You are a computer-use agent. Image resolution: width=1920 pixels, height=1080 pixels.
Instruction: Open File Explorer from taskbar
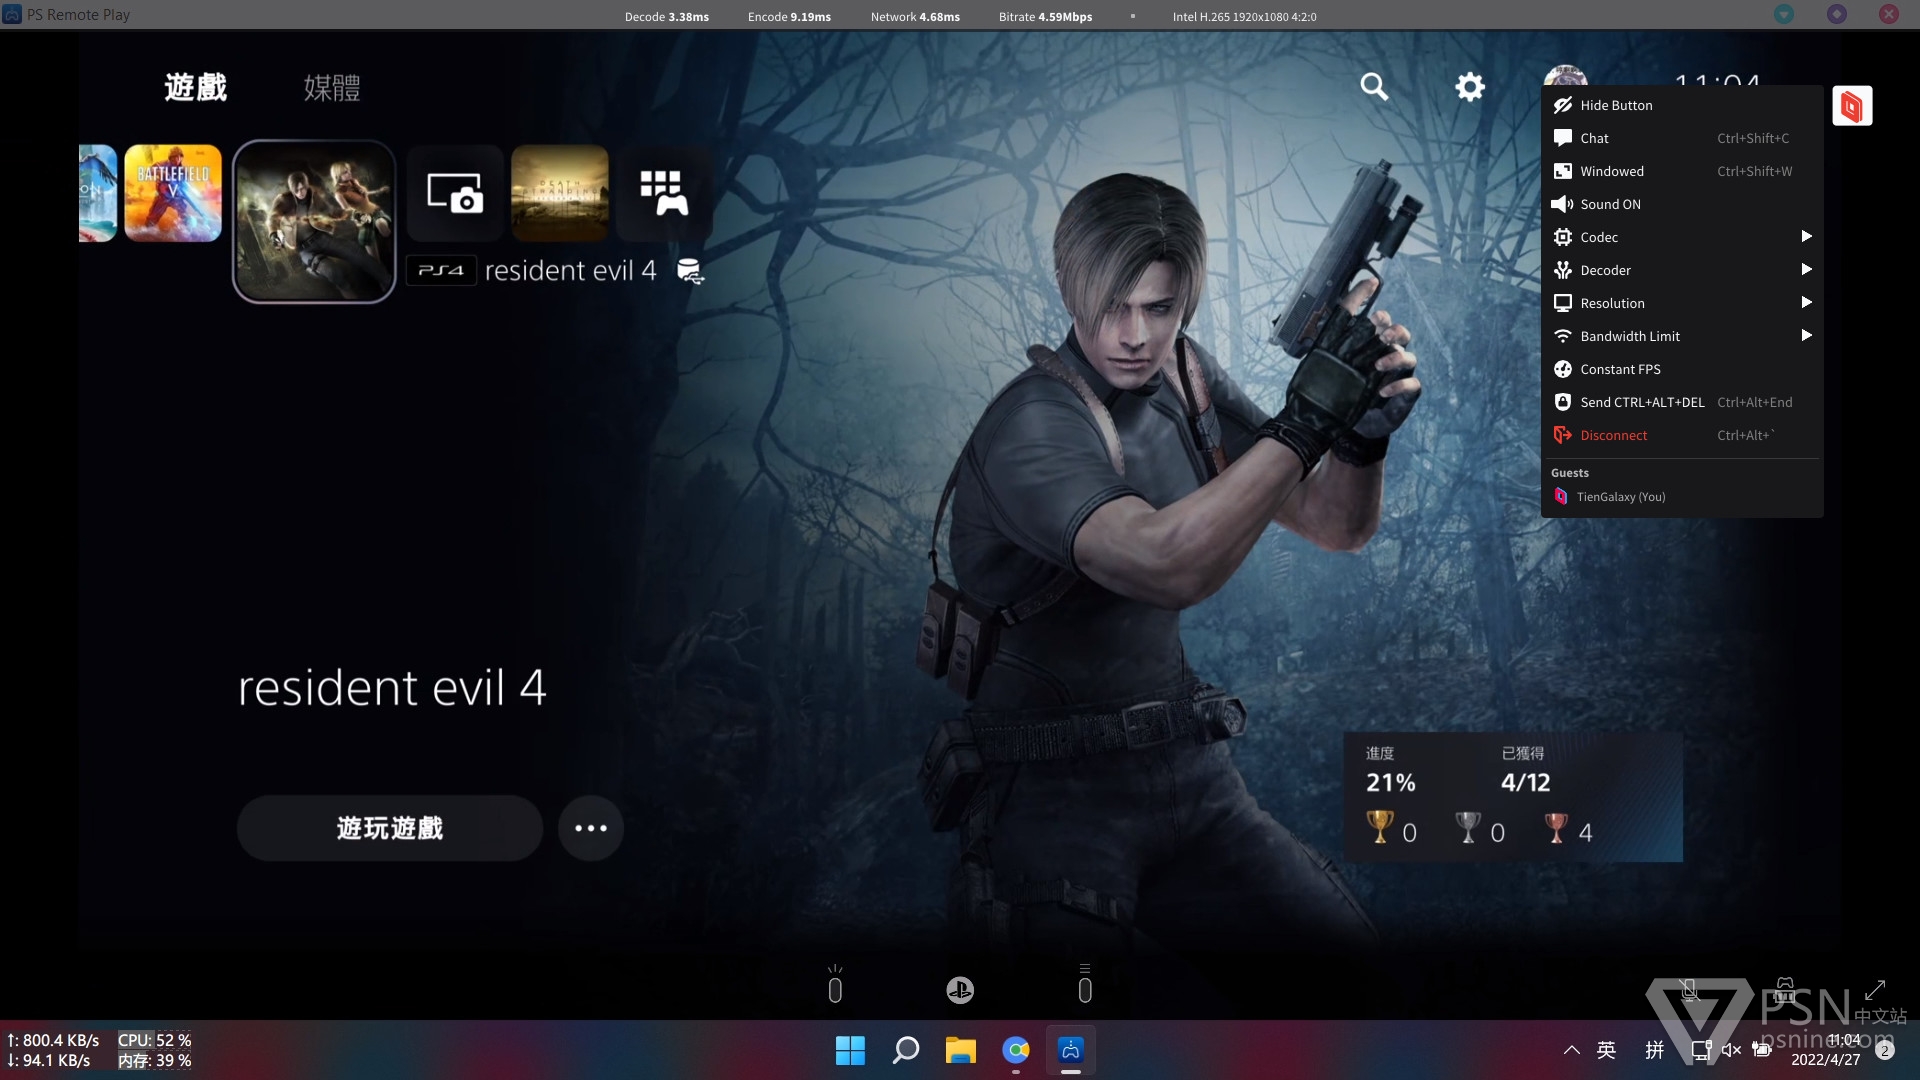coord(961,1050)
